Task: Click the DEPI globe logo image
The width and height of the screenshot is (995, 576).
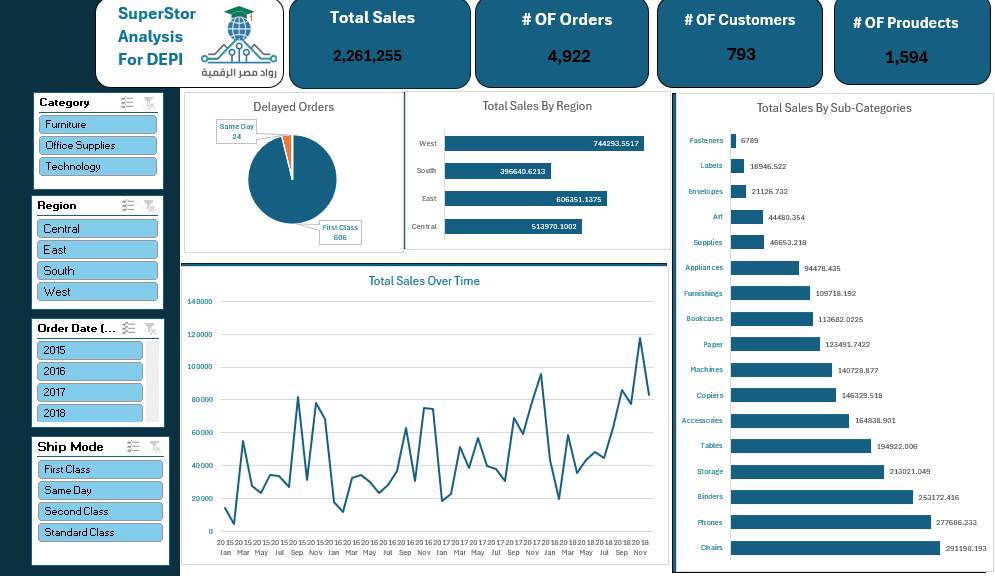Action: pos(239,42)
